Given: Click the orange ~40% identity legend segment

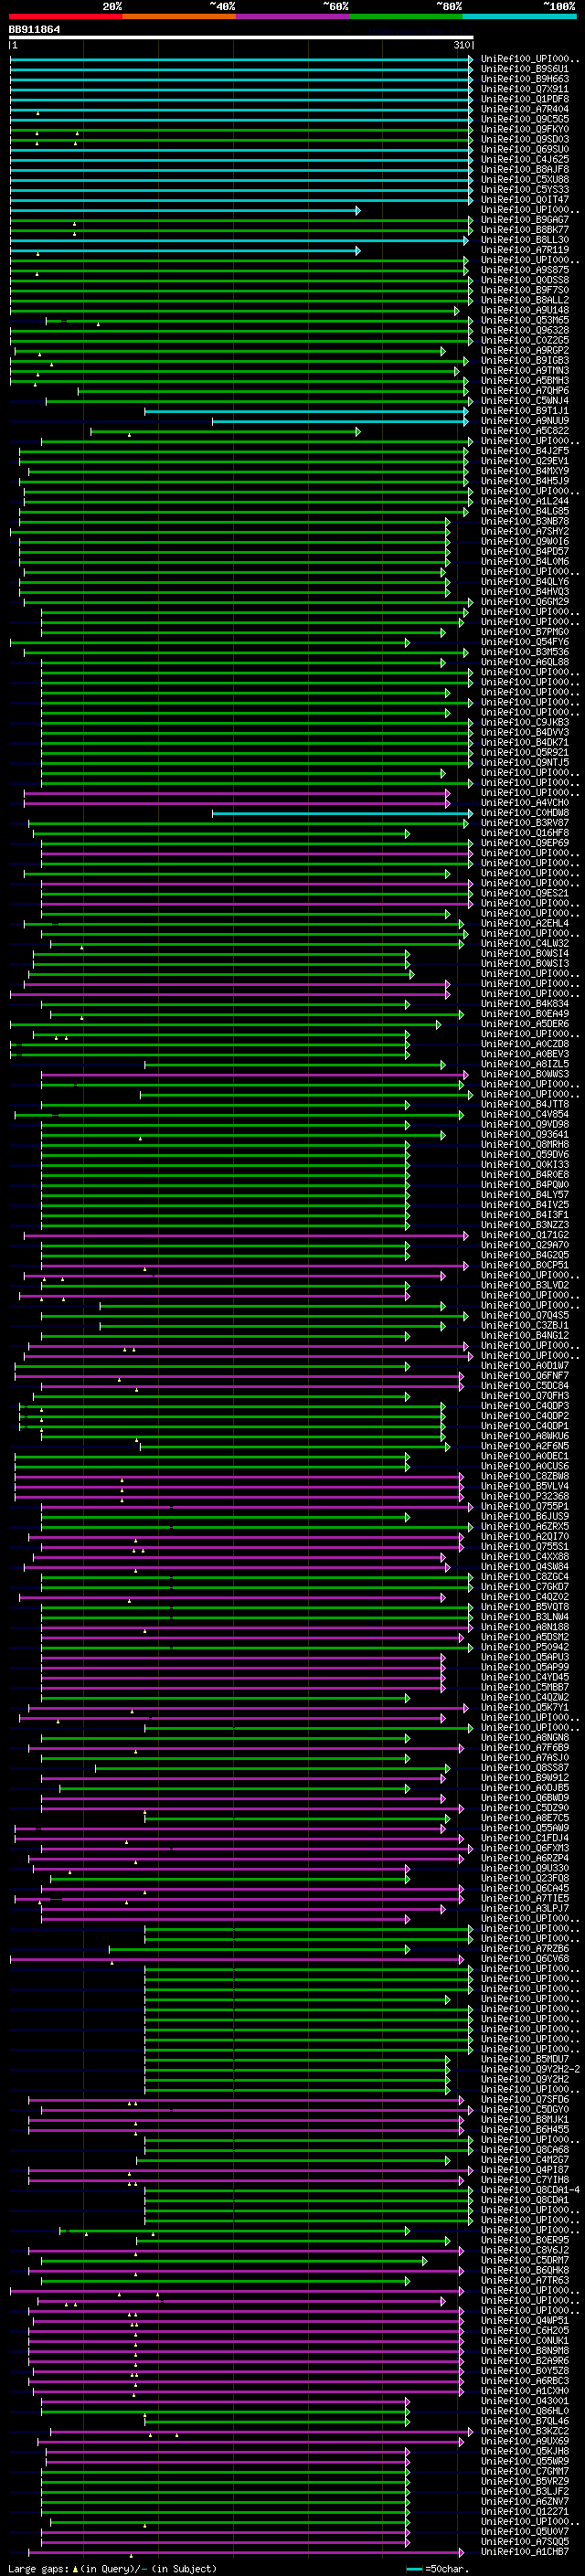Looking at the screenshot, I should pyautogui.click(x=179, y=16).
